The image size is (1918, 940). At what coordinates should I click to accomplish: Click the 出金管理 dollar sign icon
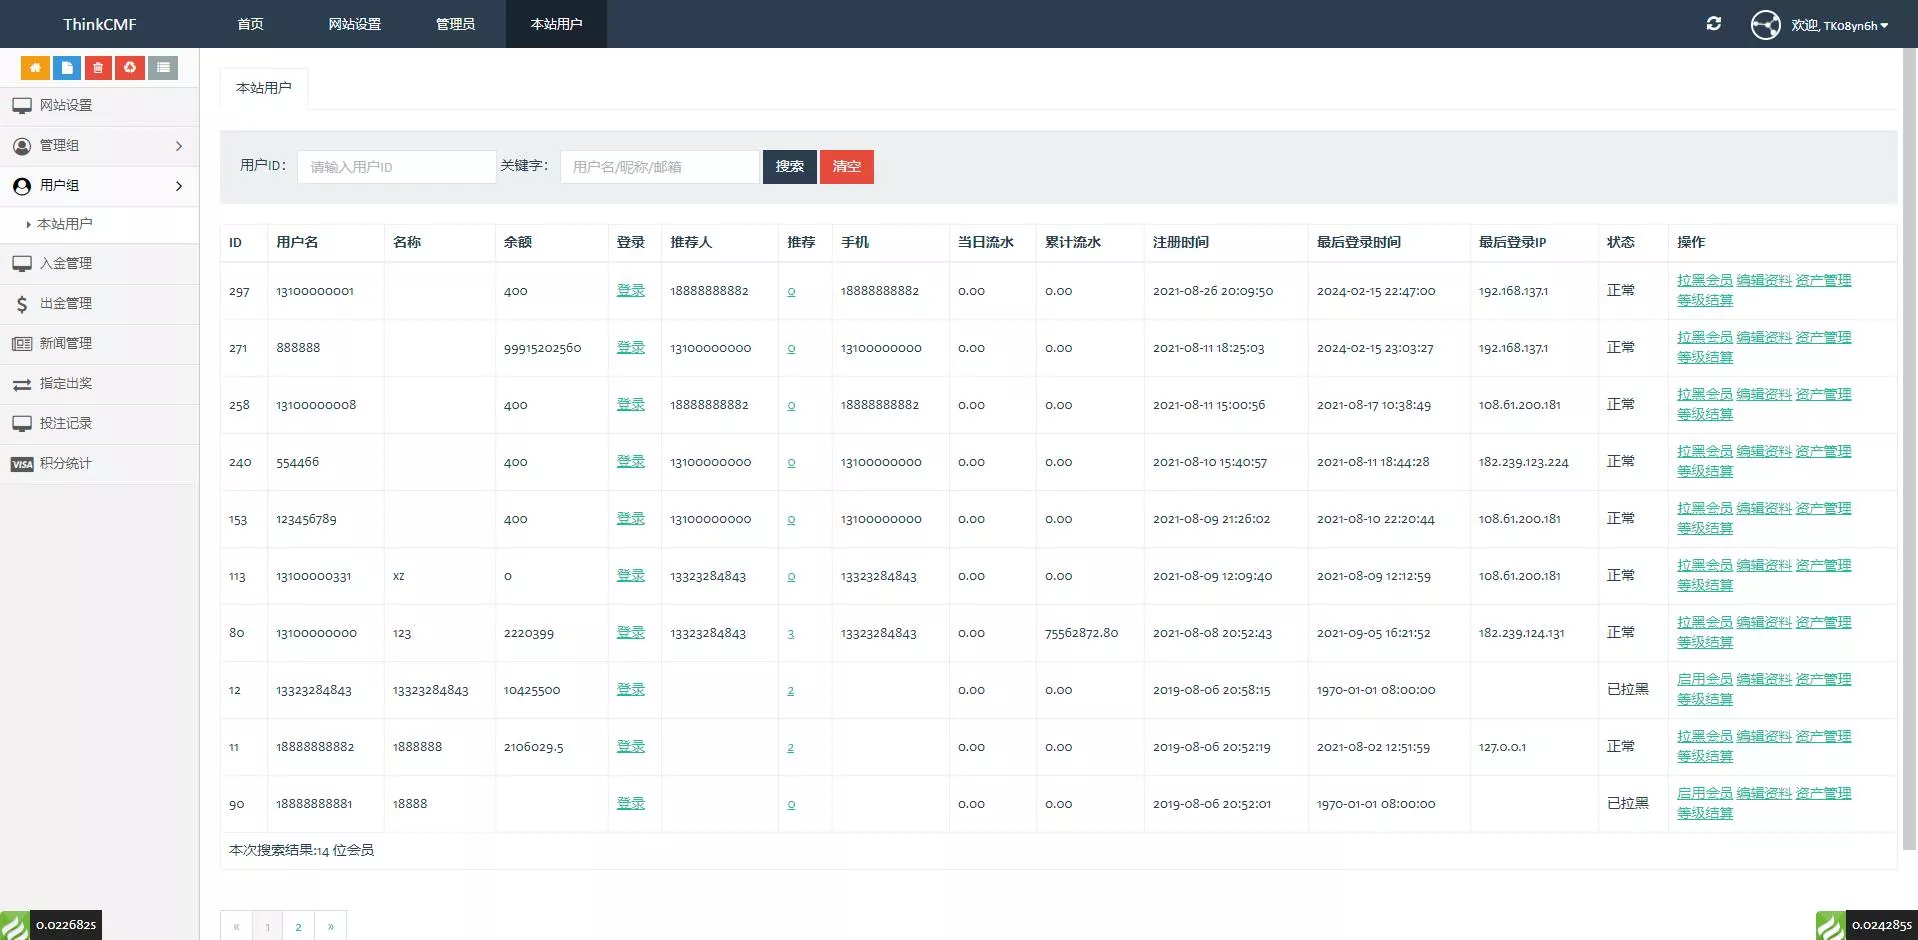pyautogui.click(x=21, y=304)
